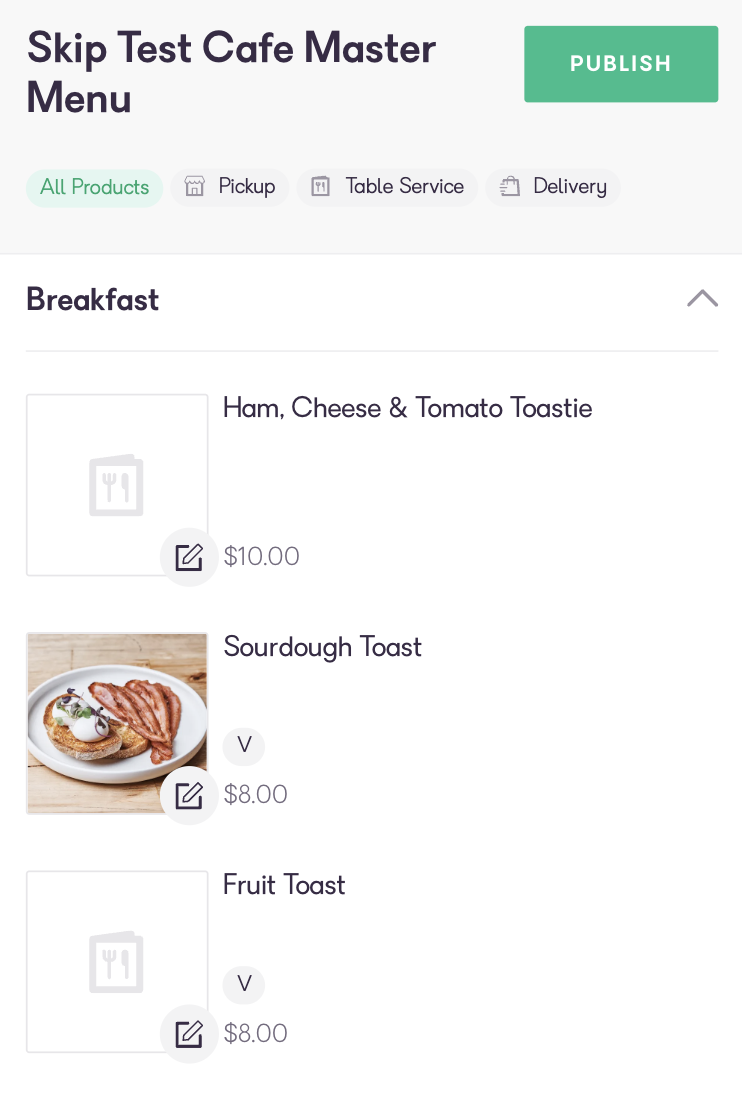Click the edit icon on Ham, Cheese & Tomato Toastie
This screenshot has width=742, height=1096.
(x=189, y=557)
